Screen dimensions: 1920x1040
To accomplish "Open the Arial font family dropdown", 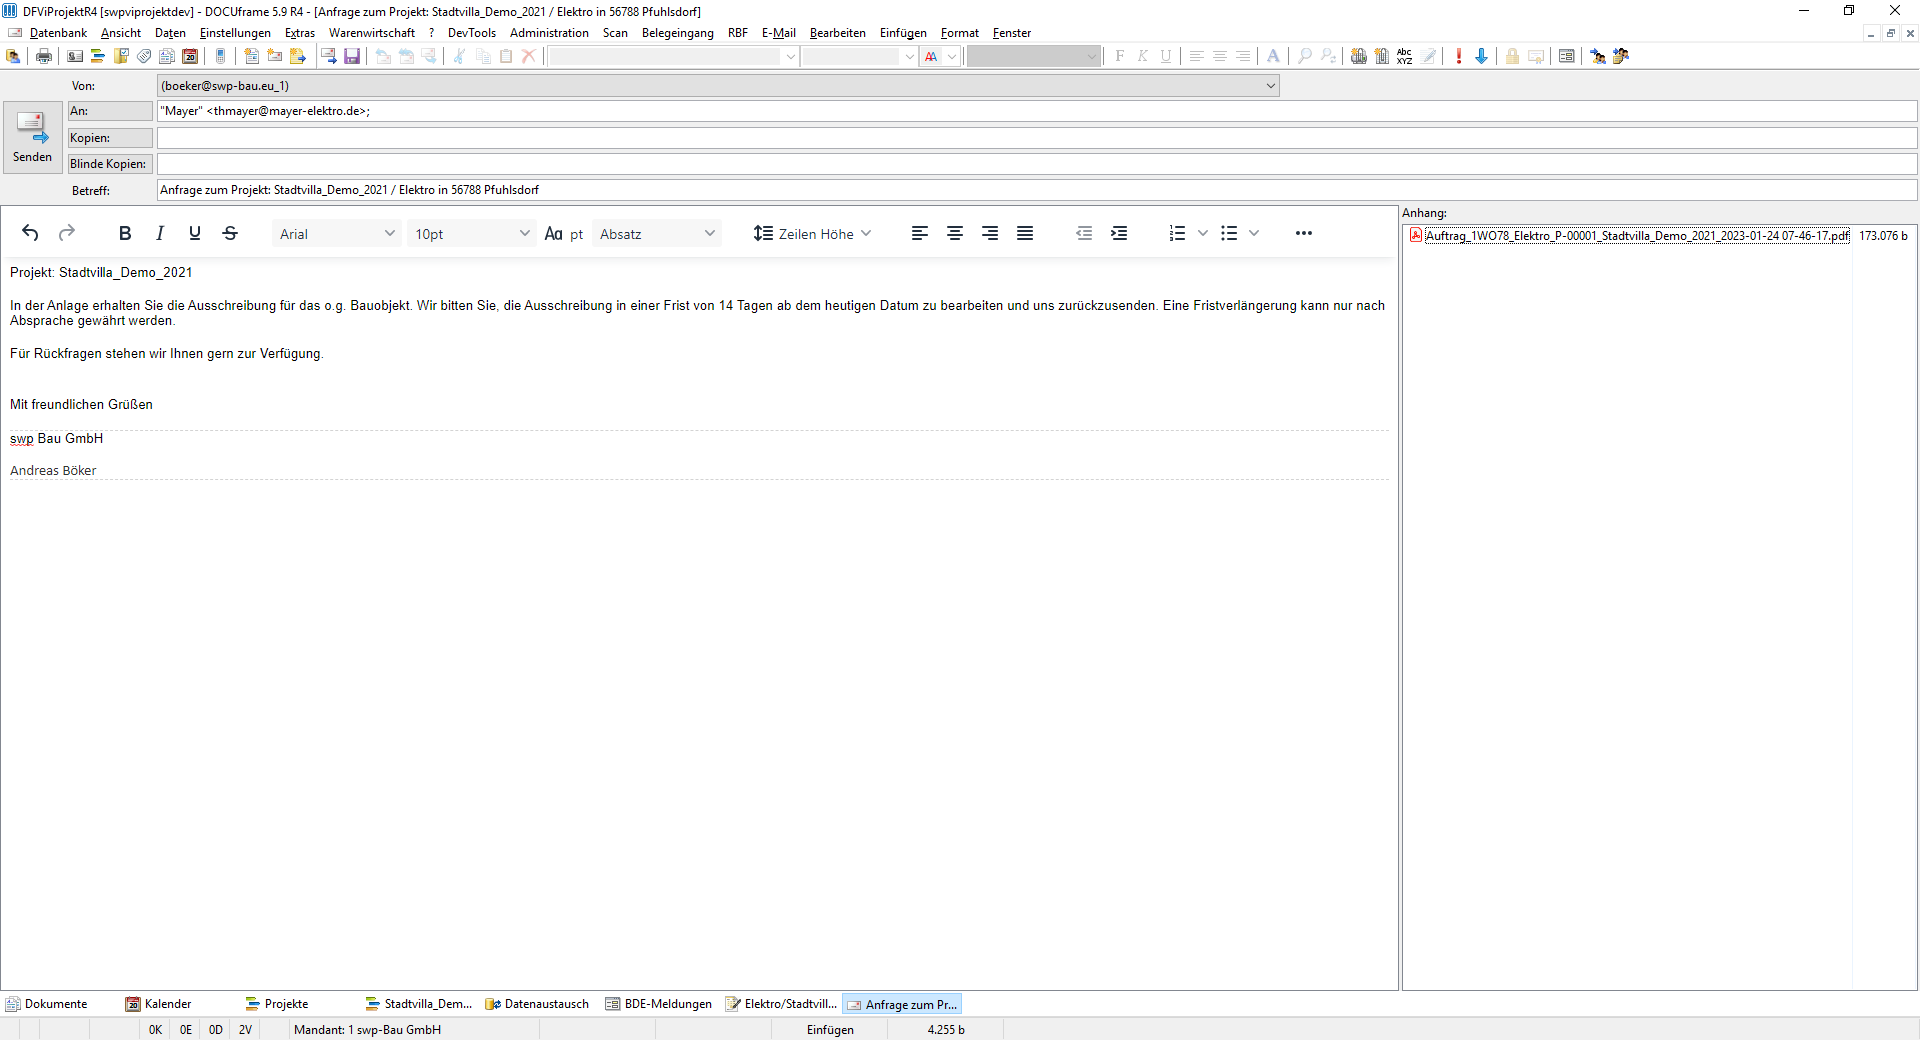I will [337, 233].
